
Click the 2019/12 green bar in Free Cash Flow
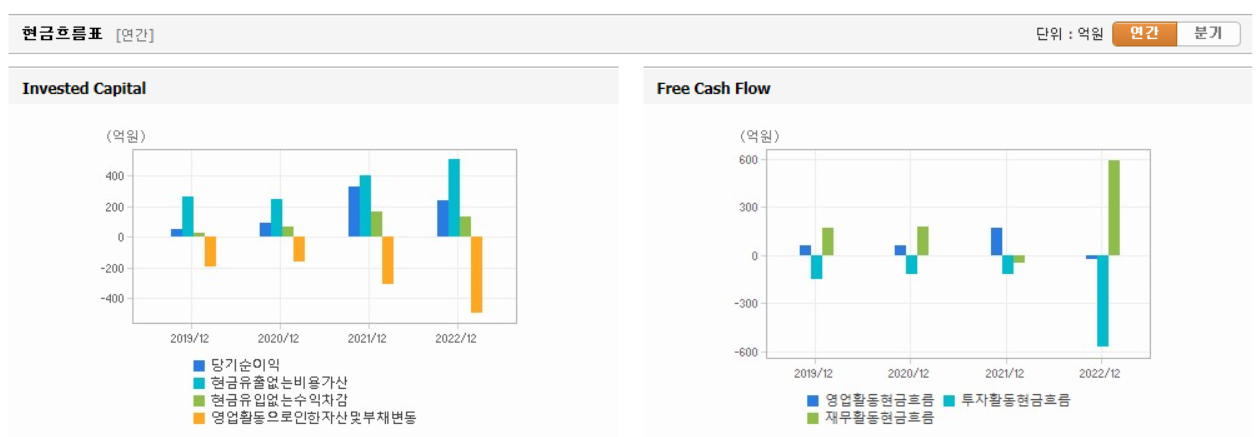tap(828, 242)
